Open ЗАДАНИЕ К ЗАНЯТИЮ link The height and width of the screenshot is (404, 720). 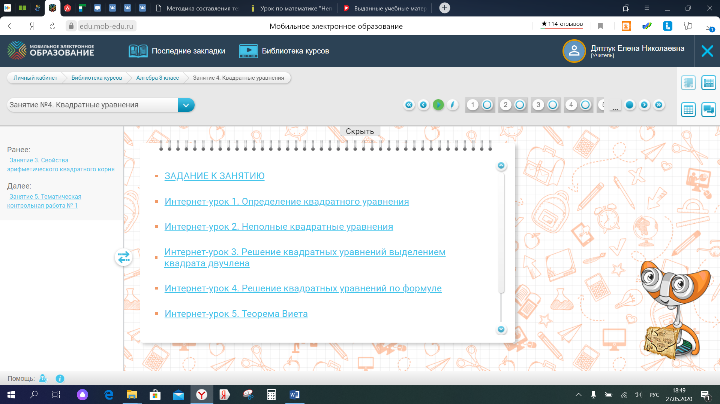[x=214, y=176]
